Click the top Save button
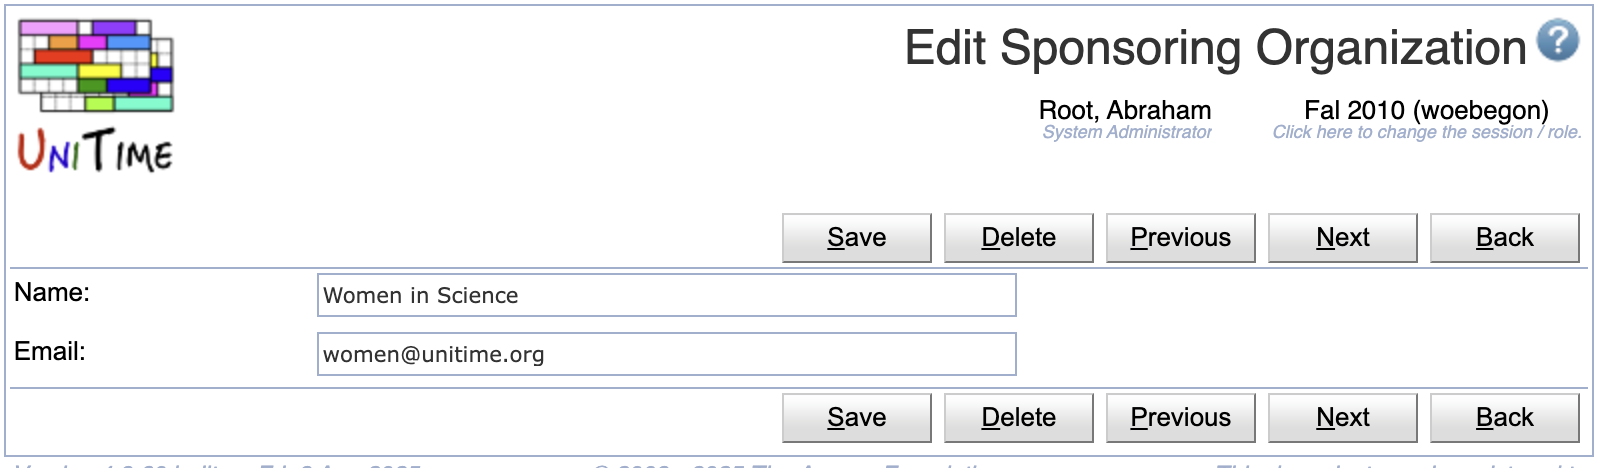This screenshot has width=1602, height=468. (857, 238)
